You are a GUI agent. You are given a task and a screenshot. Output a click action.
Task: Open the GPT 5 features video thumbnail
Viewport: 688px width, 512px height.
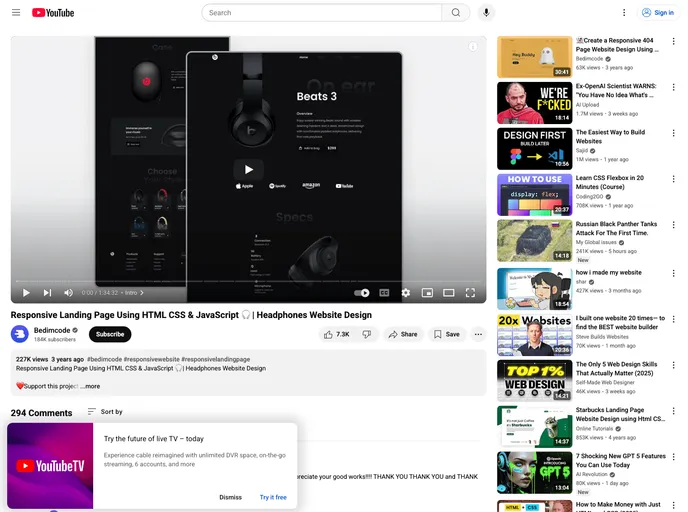(x=534, y=473)
